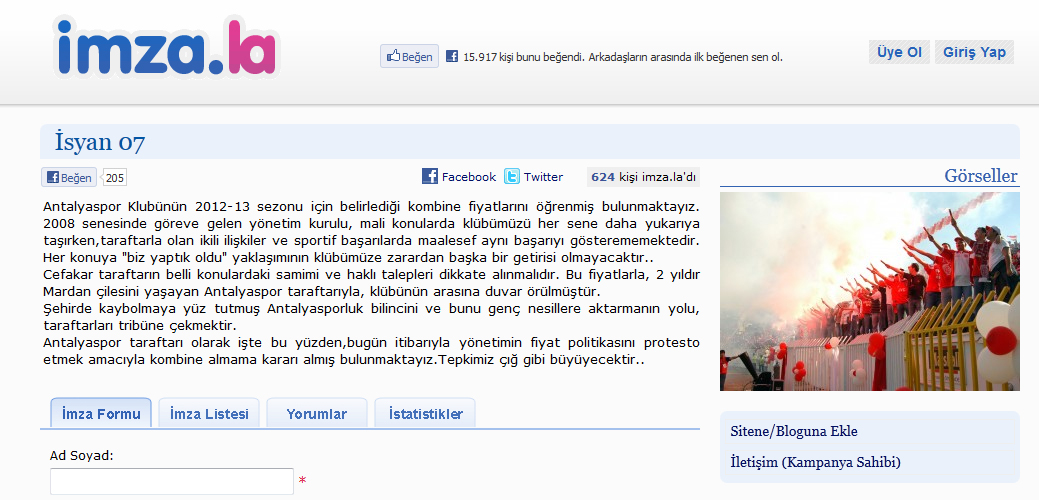The image size is (1039, 500).
Task: Open the Giriş Yap login button
Action: pos(974,52)
